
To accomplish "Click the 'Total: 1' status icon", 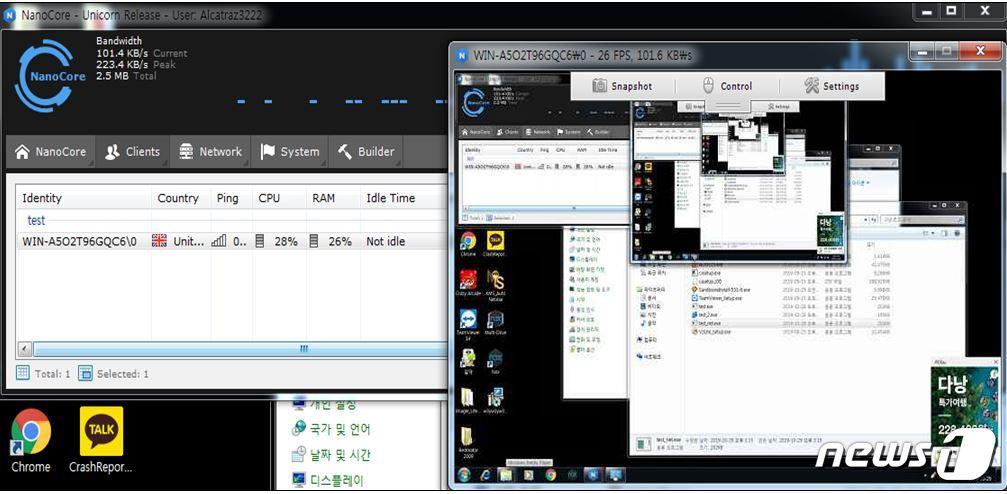I will tap(22, 373).
